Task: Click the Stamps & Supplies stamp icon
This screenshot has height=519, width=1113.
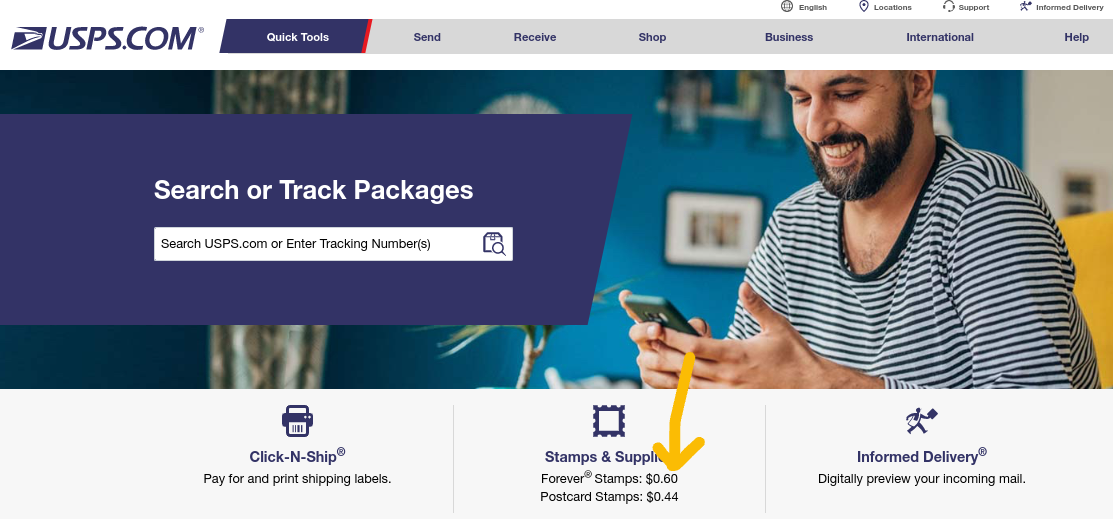Action: pyautogui.click(x=609, y=421)
